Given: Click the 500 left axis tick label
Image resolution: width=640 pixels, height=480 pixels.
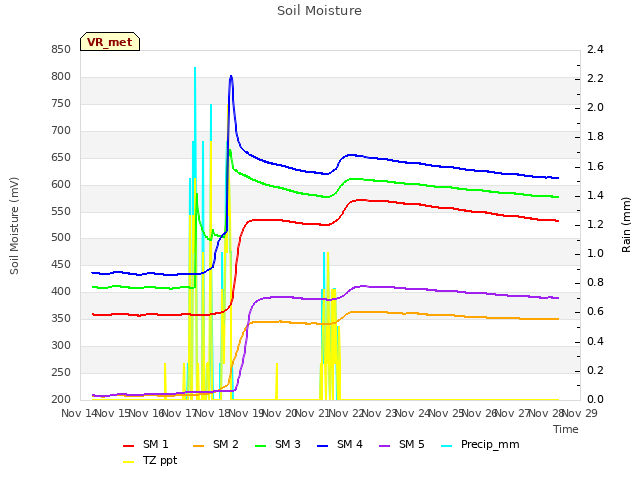Looking at the screenshot, I should point(61,238).
